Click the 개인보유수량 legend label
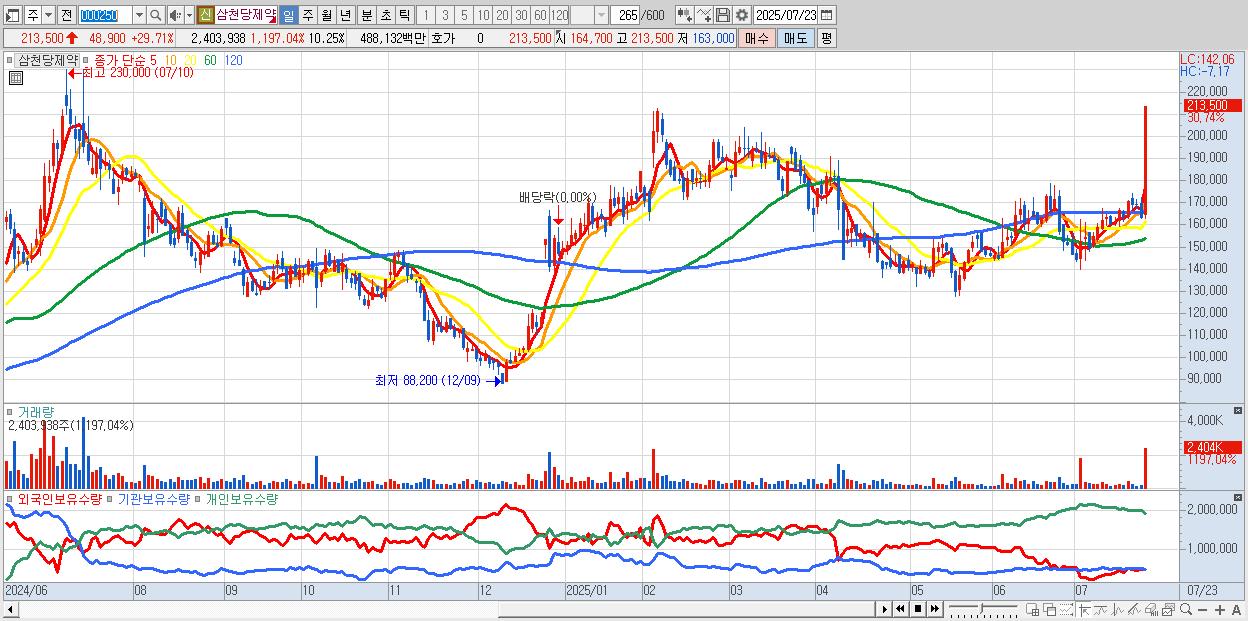This screenshot has width=1248, height=621. pyautogui.click(x=241, y=498)
